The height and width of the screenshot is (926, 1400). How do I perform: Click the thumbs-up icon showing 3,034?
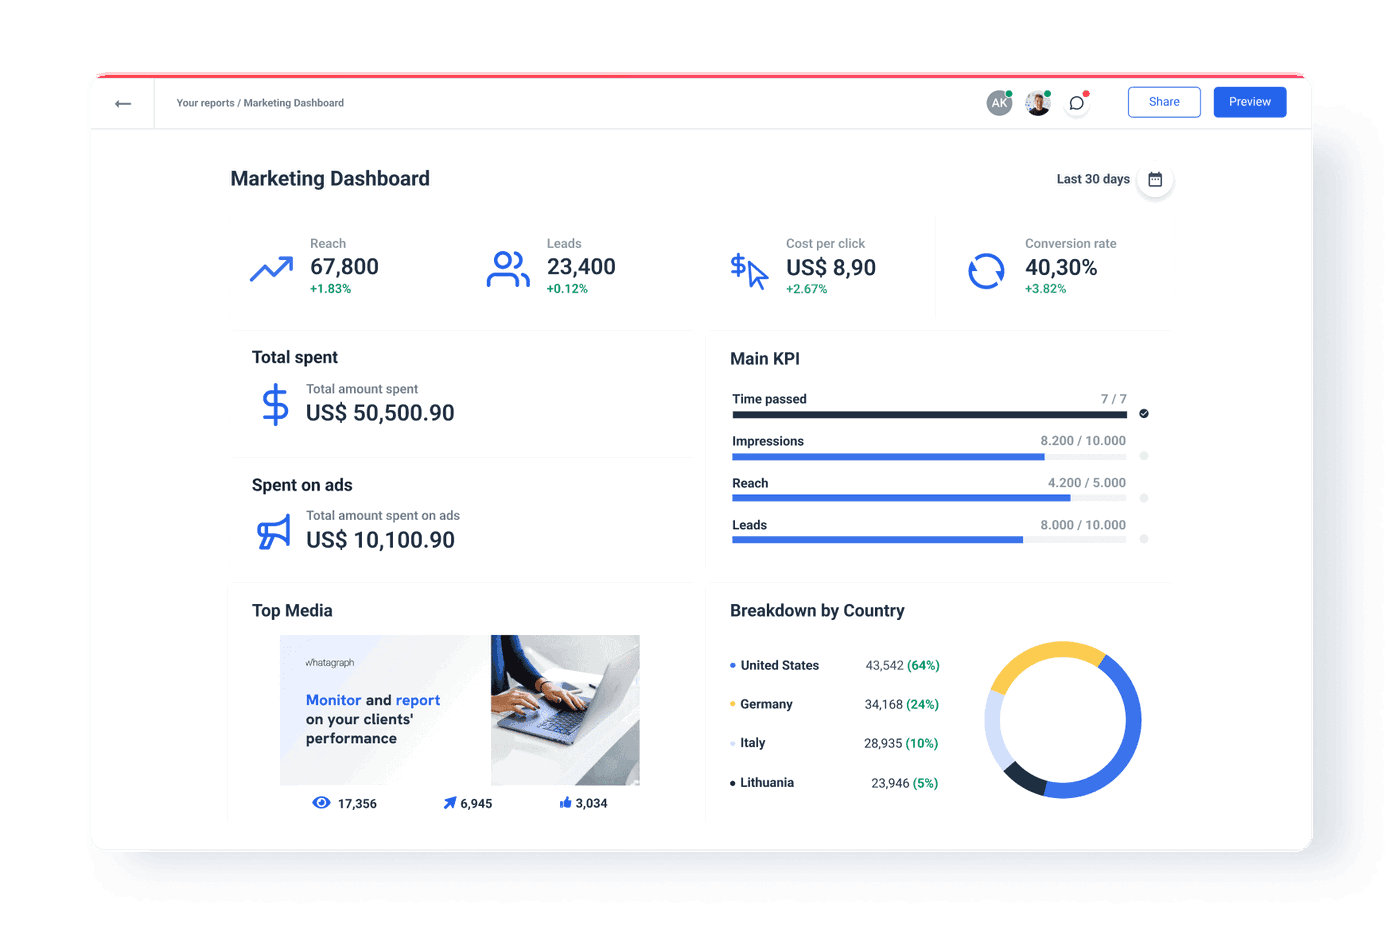[564, 802]
